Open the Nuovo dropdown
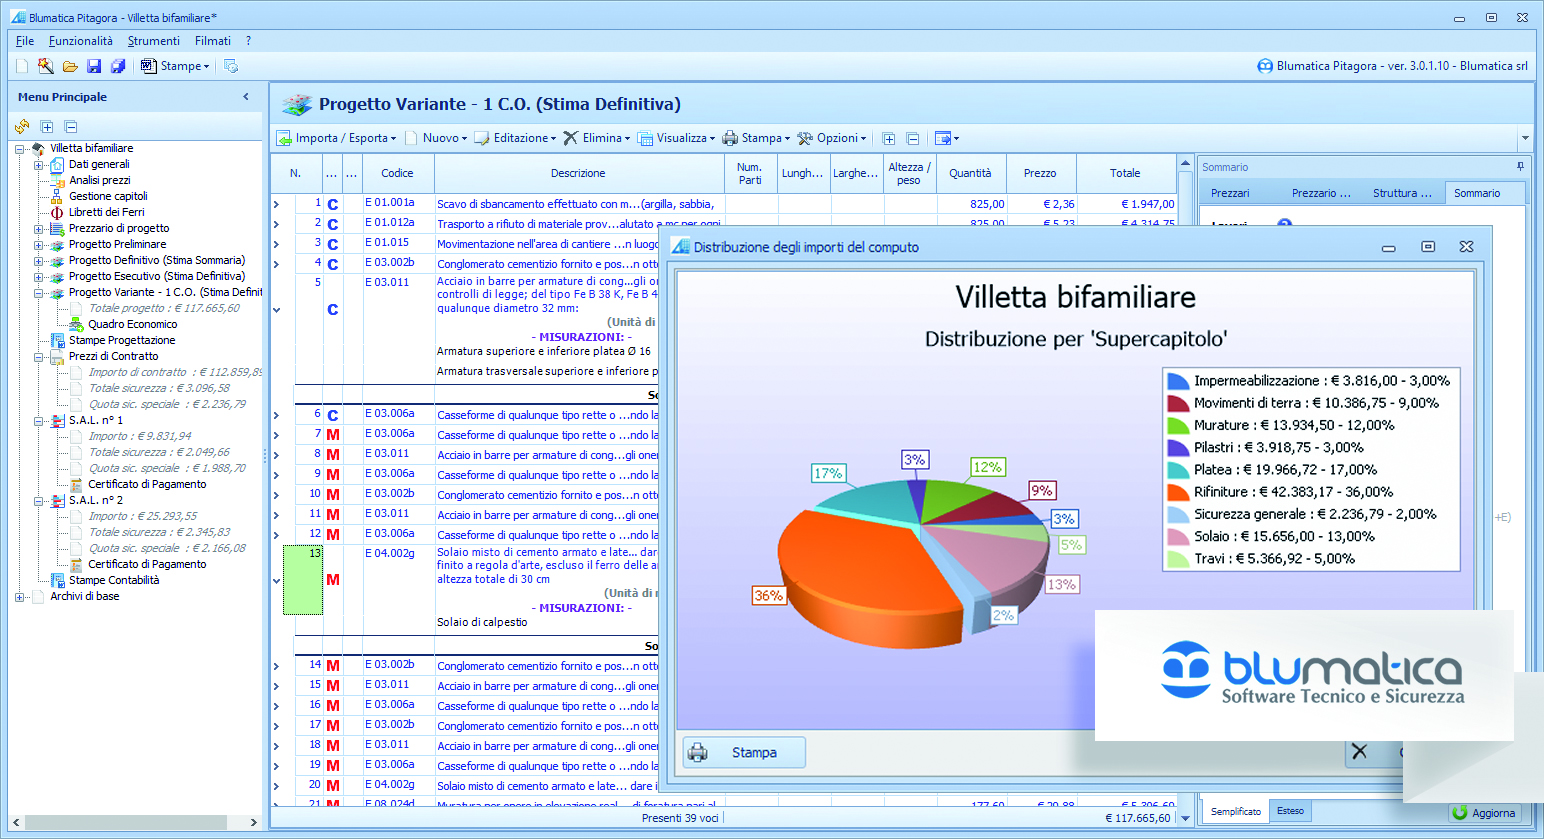Image resolution: width=1544 pixels, height=839 pixels. [x=435, y=138]
